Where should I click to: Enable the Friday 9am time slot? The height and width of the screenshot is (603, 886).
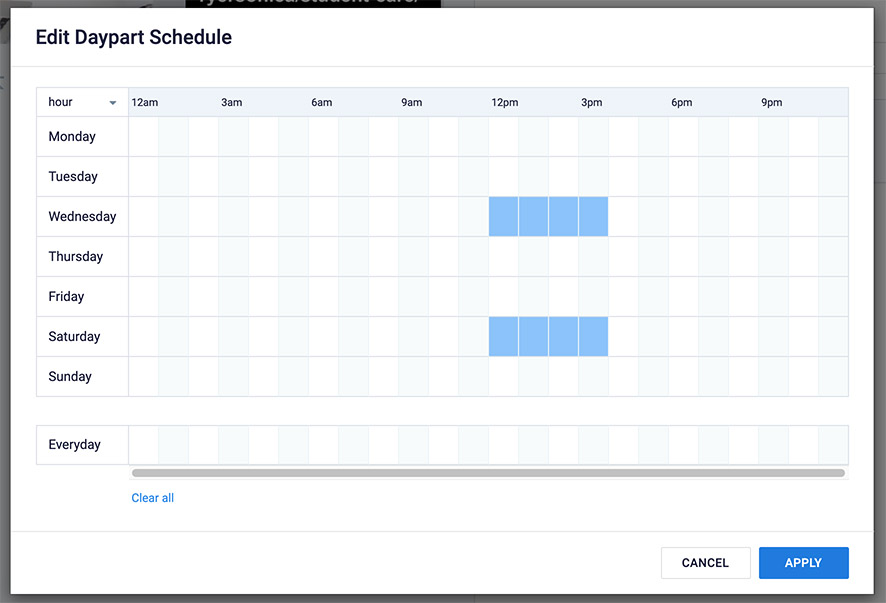click(413, 297)
